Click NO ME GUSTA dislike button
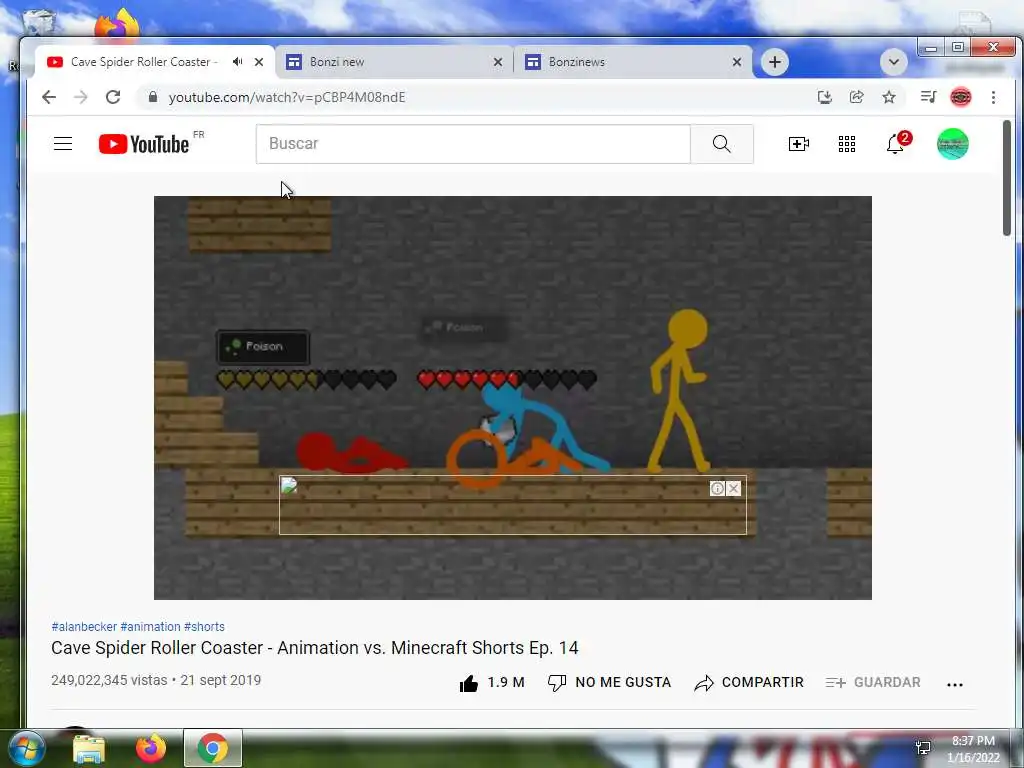 609,682
